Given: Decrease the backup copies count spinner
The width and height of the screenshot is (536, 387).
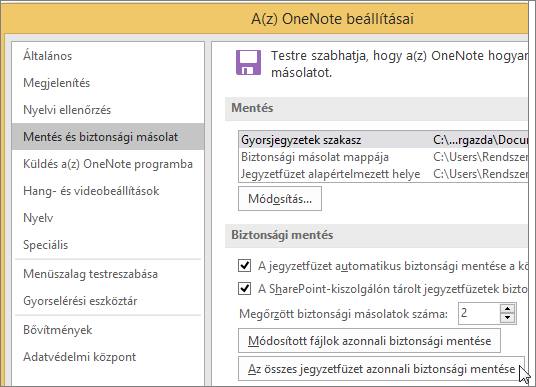Looking at the screenshot, I should [x=508, y=318].
